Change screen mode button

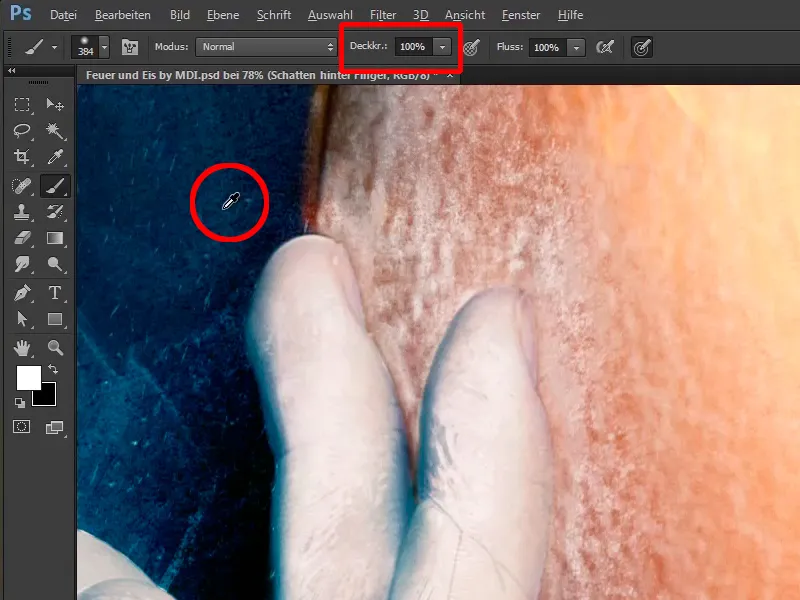(55, 427)
